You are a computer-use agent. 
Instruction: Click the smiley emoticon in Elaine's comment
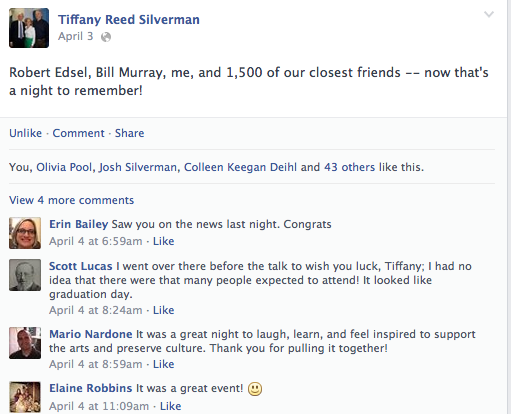(x=255, y=389)
